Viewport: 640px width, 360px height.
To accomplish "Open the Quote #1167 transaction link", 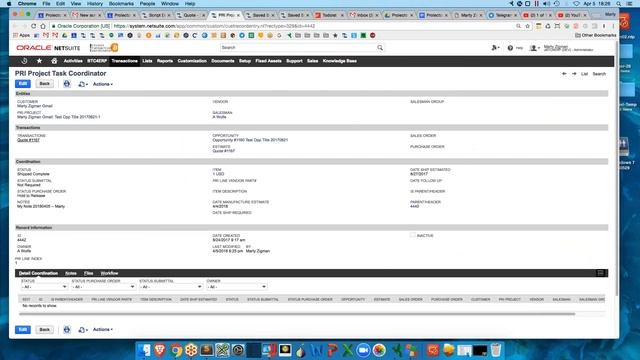I will coord(28,140).
